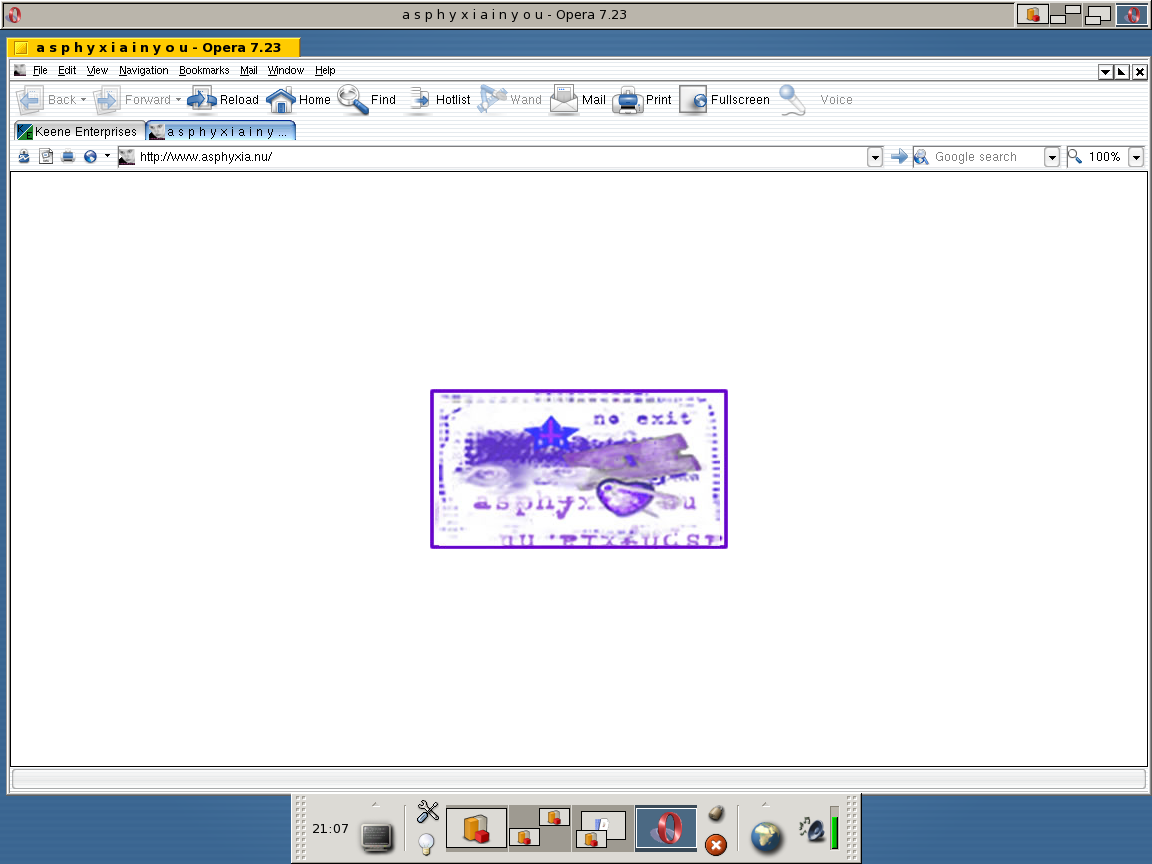Reload the current page

(223, 100)
